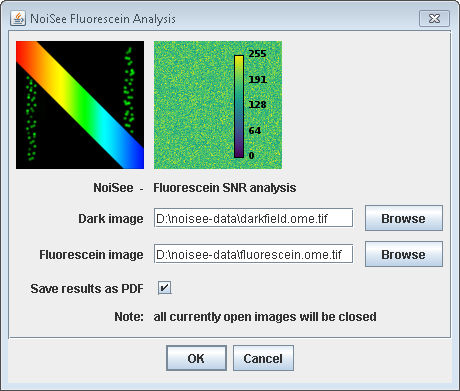Viewport: 460px width, 391px height.
Task: Browse for the Dark image file
Action: [x=404, y=218]
